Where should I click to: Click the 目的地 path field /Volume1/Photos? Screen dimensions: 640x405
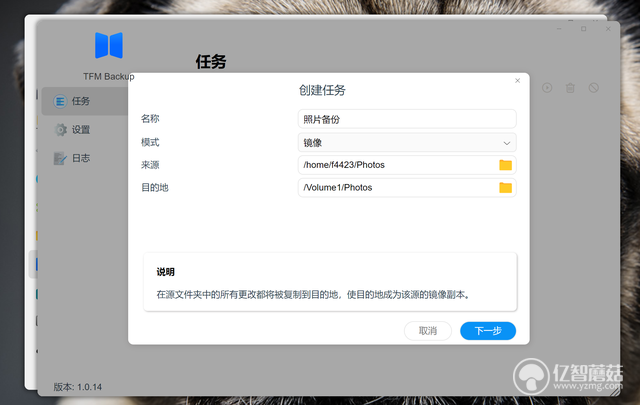pyautogui.click(x=407, y=187)
